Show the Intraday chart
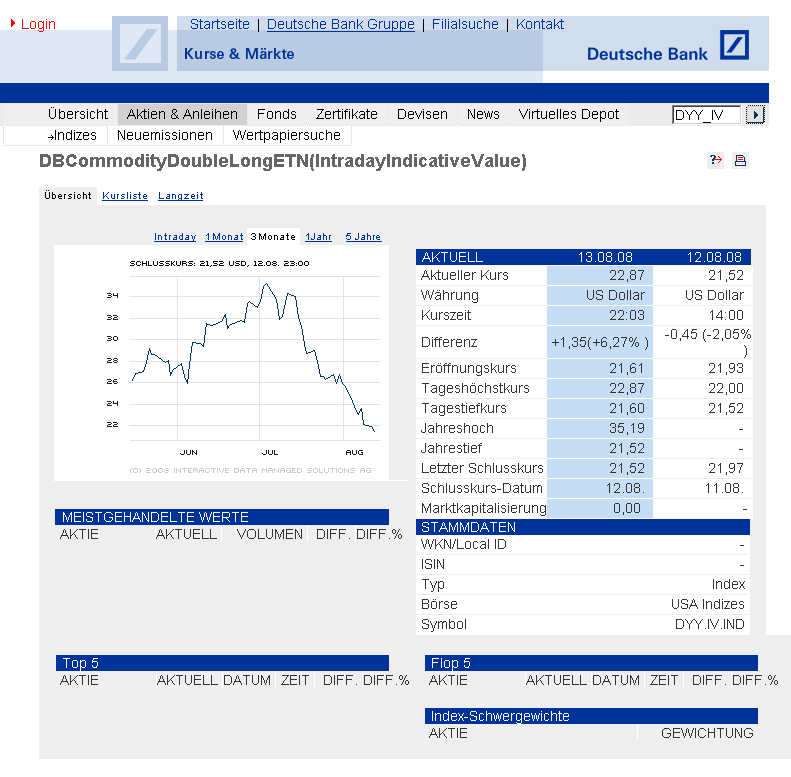Image resolution: width=791 pixels, height=777 pixels. tap(175, 237)
